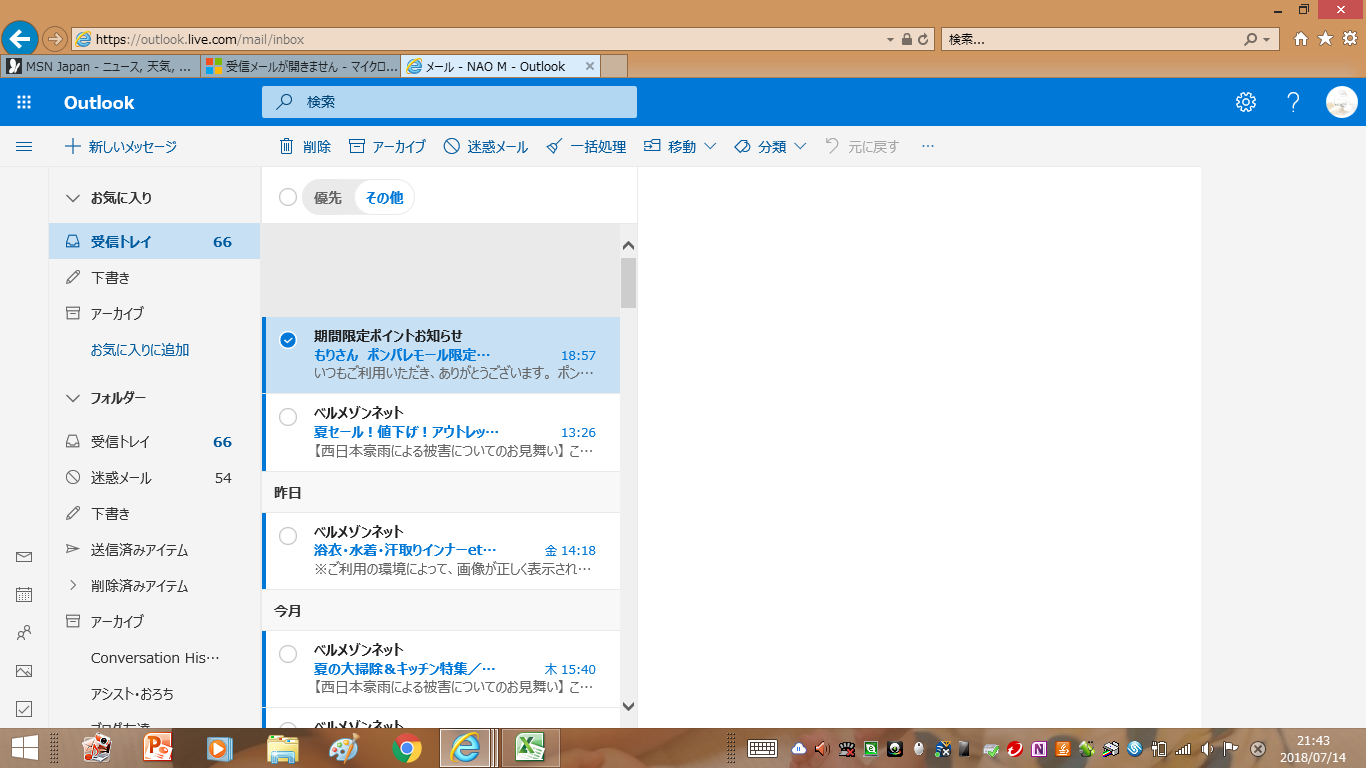Viewport: 1366px width, 768px height.
Task: Delete the selected message
Action: coord(304,146)
